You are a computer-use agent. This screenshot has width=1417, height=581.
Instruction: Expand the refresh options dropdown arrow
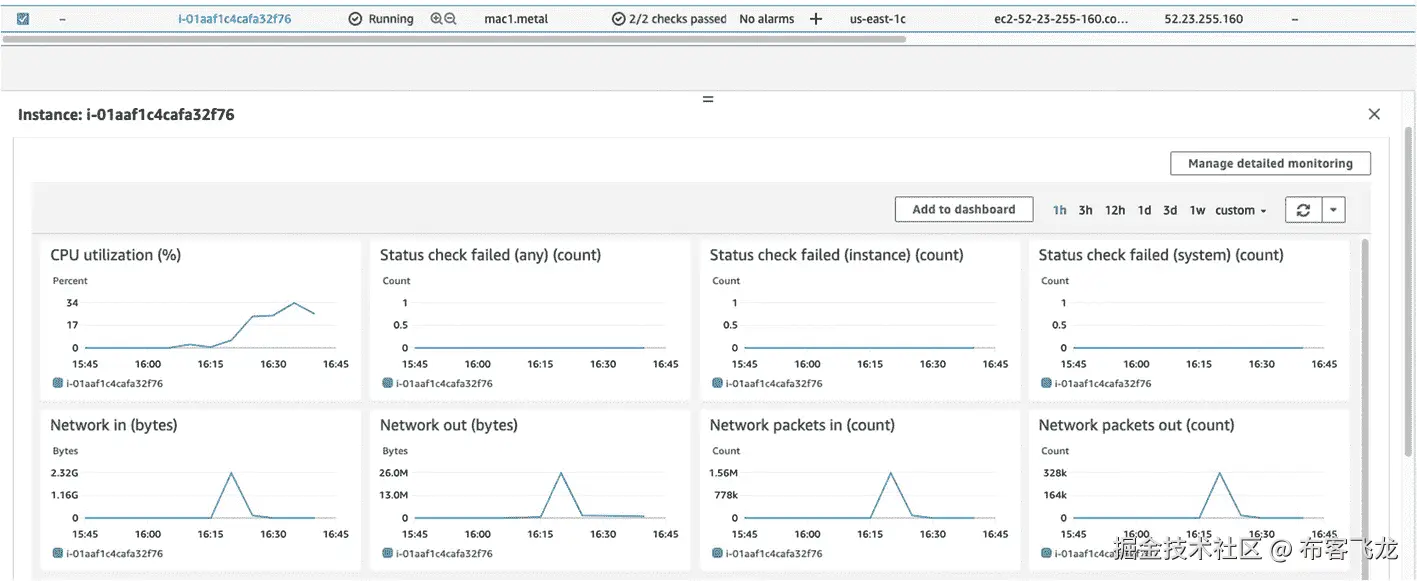click(1335, 210)
